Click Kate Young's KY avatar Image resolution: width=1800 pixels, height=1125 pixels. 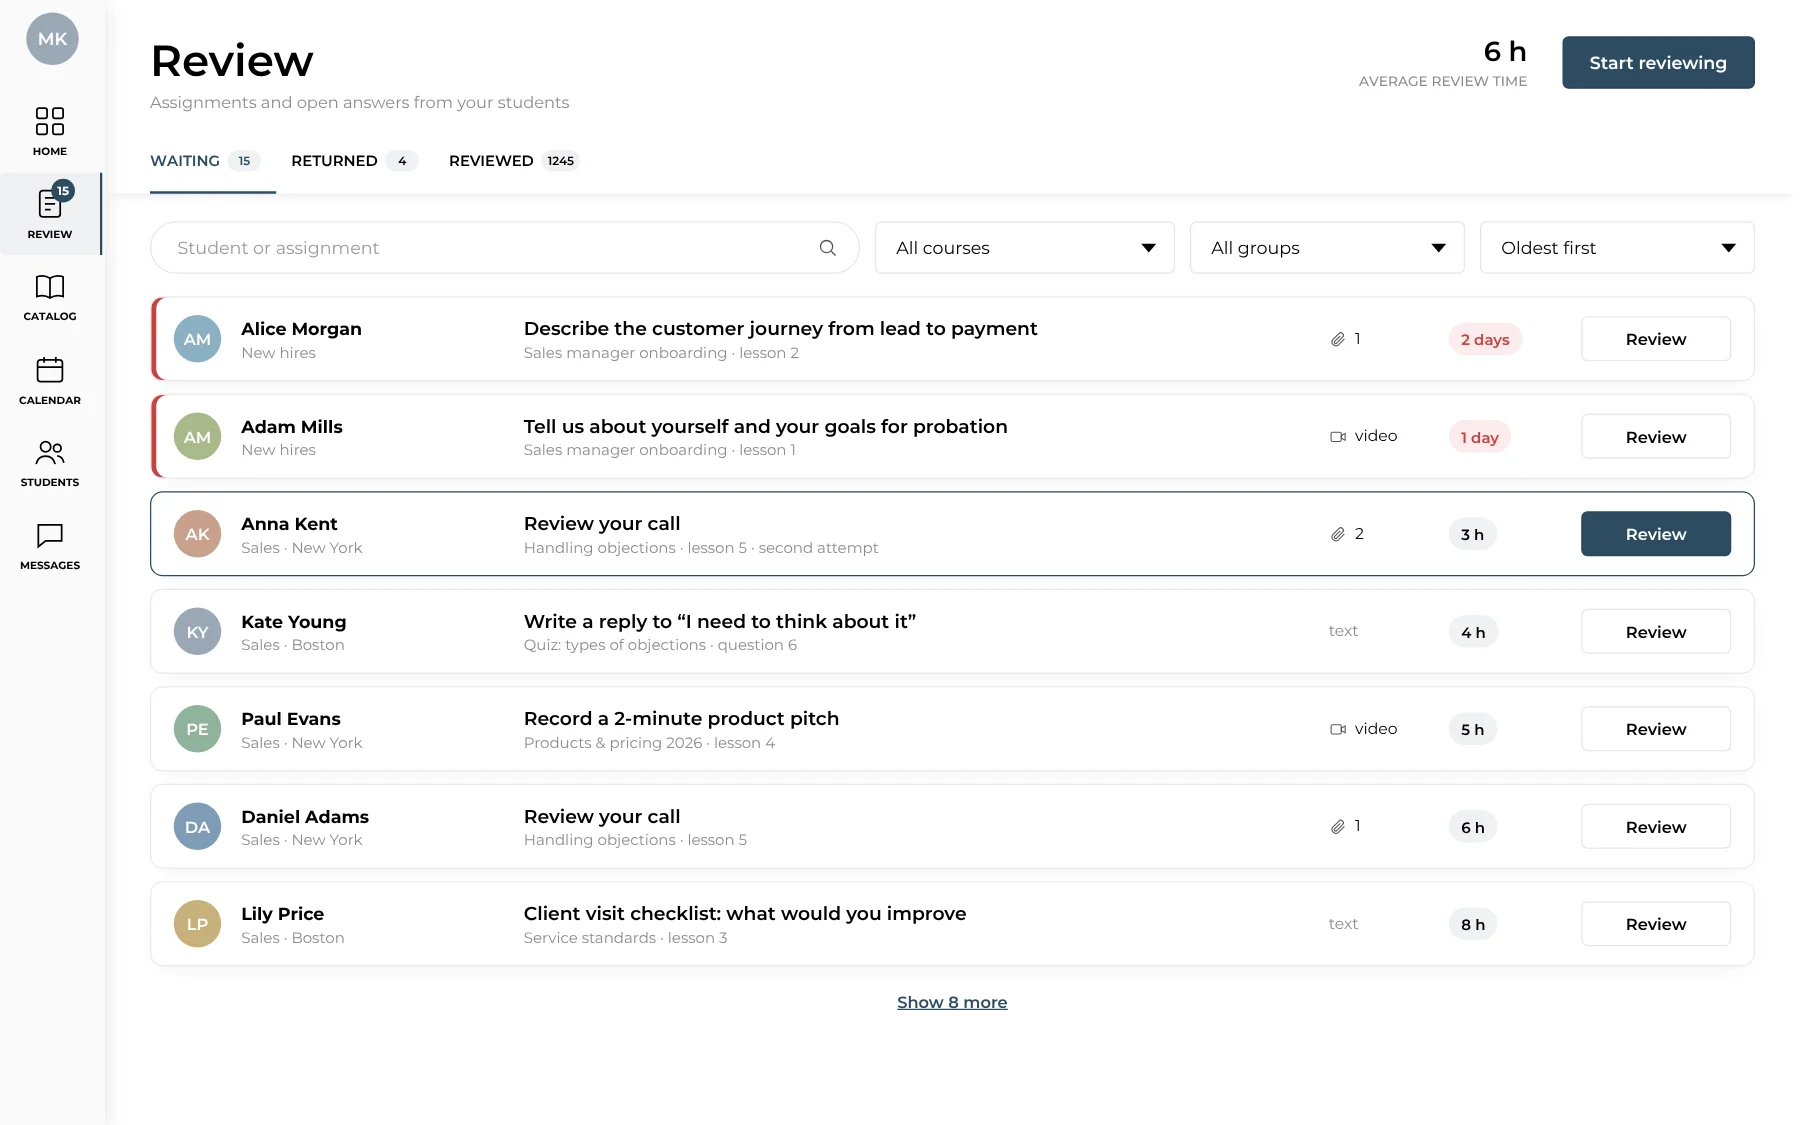click(x=197, y=632)
